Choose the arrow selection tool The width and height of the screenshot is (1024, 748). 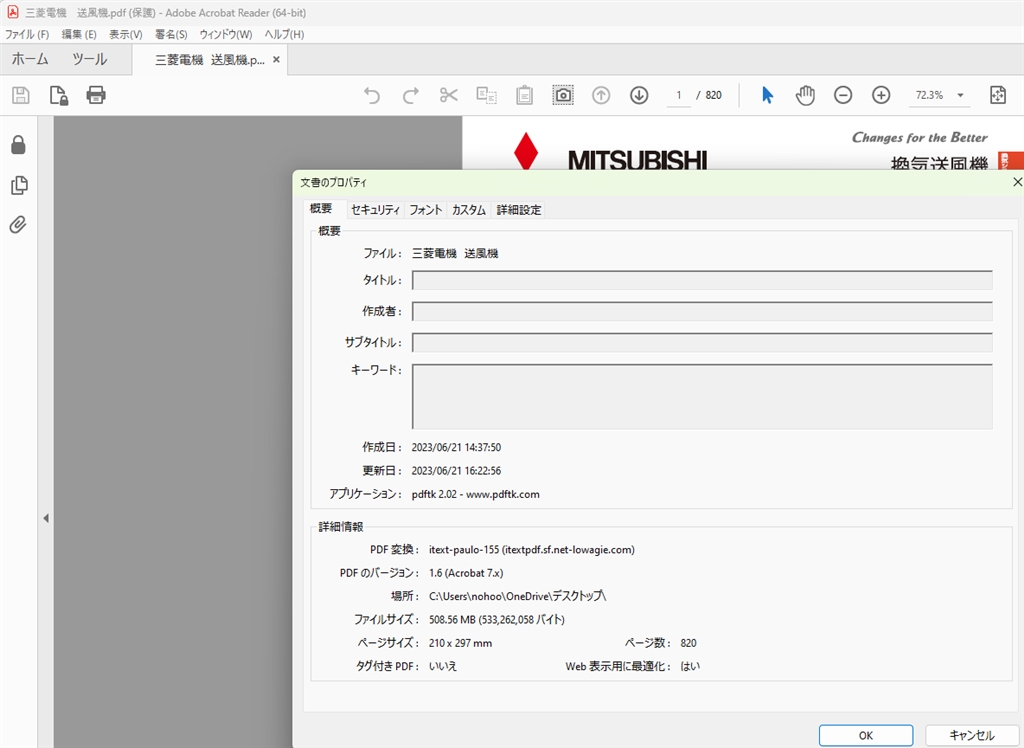pyautogui.click(x=767, y=95)
